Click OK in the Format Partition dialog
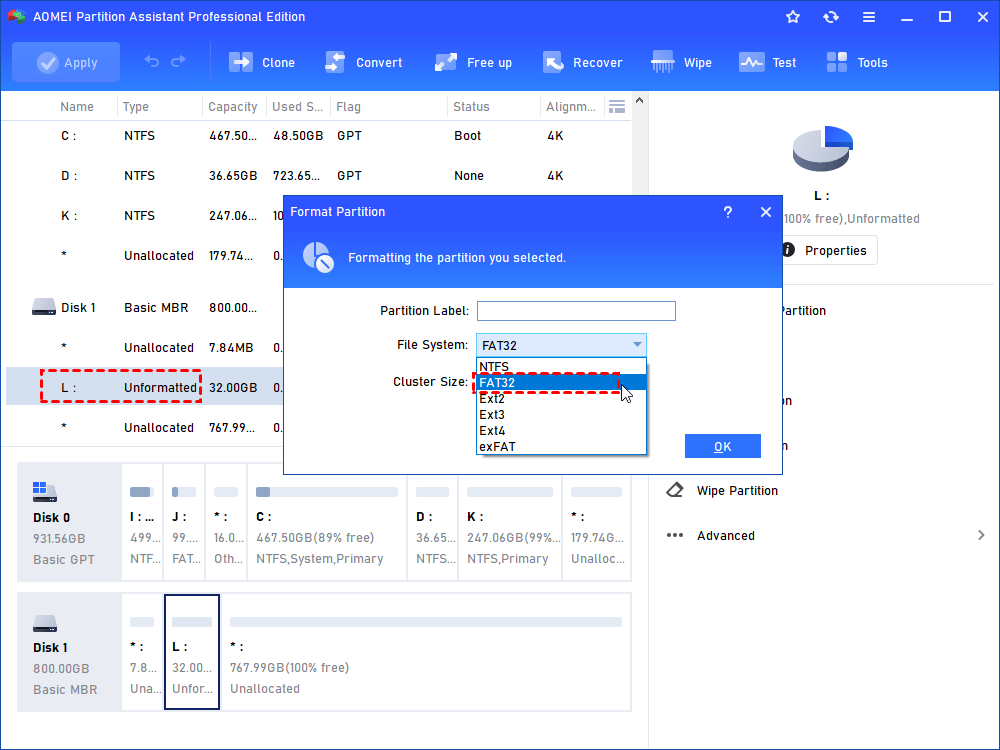Viewport: 1000px width, 750px height. 723,446
